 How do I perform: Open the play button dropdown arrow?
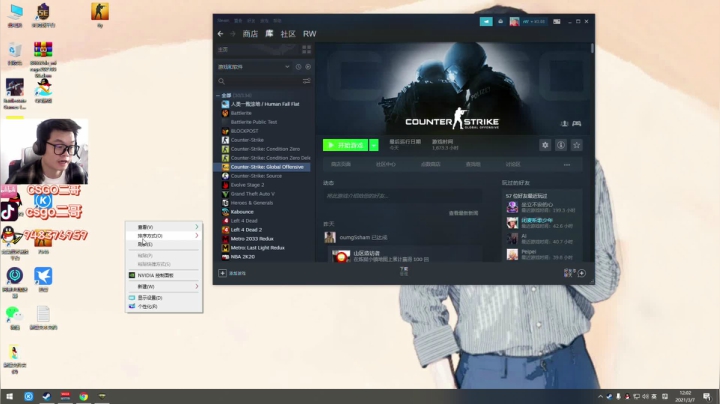tap(374, 145)
